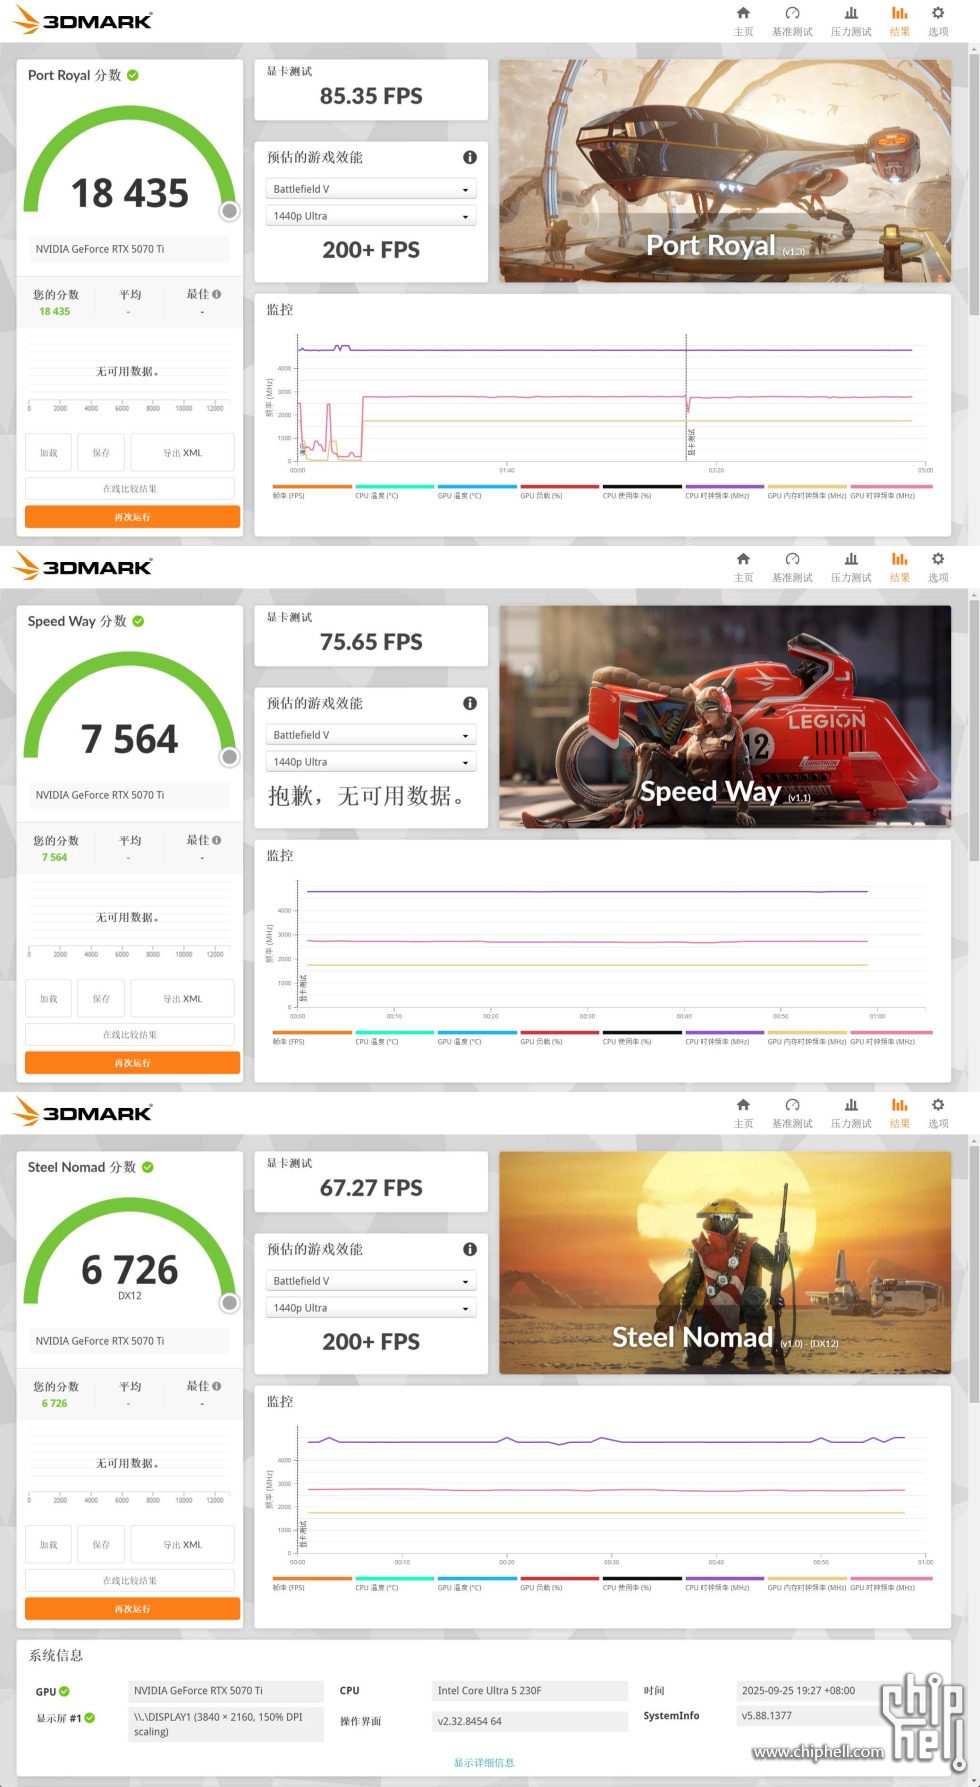This screenshot has height=1787, width=980.
Task: Open 结果 results in Port Royal window
Action: 900,21
